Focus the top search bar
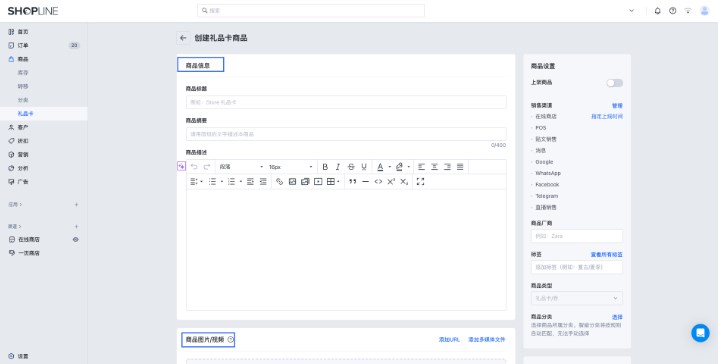 click(311, 11)
